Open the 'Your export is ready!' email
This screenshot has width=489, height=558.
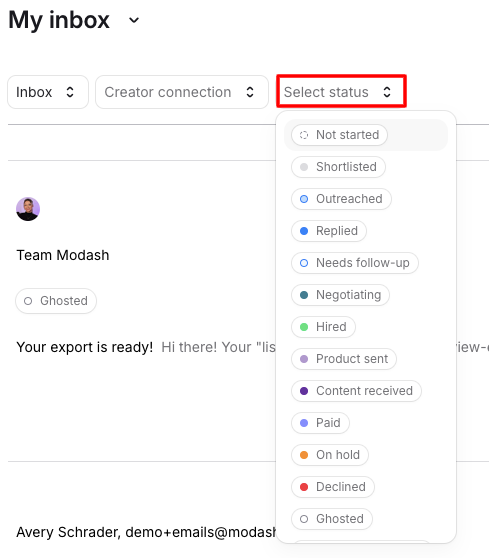tap(85, 347)
